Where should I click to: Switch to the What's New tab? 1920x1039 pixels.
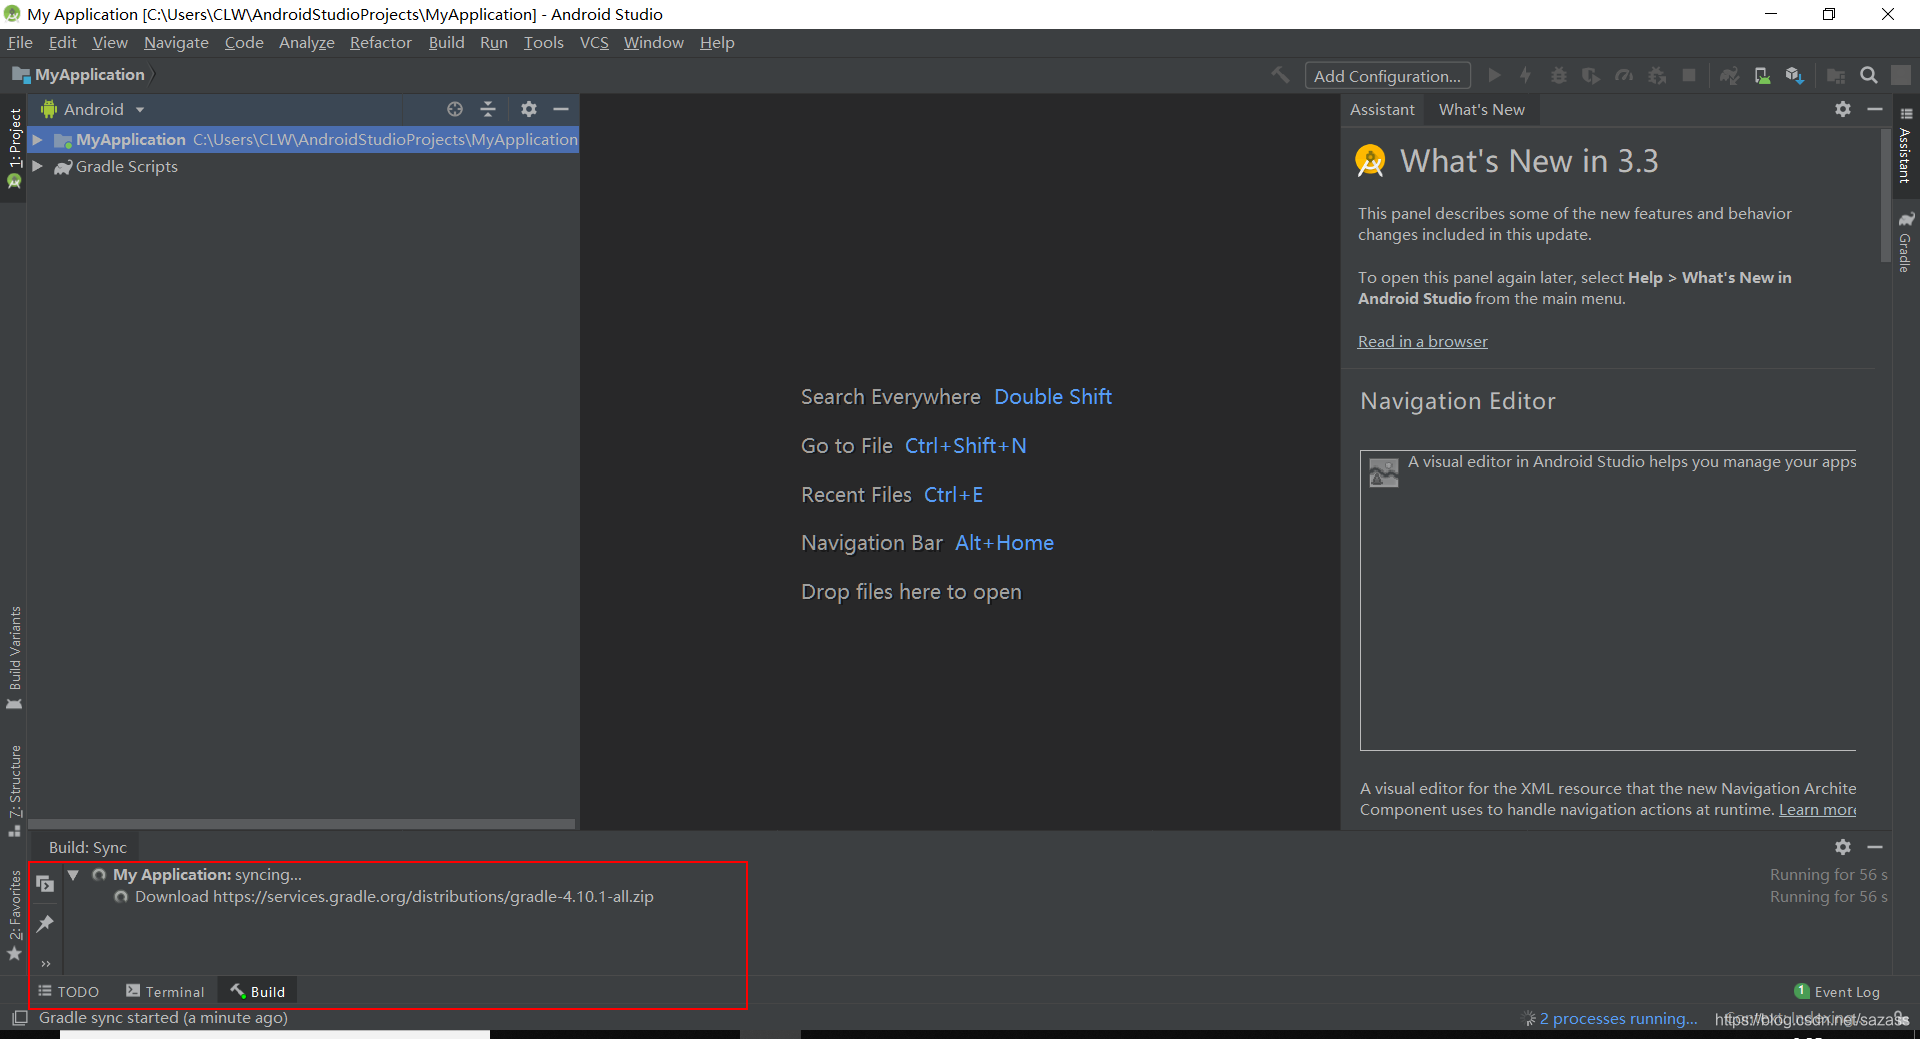point(1482,109)
